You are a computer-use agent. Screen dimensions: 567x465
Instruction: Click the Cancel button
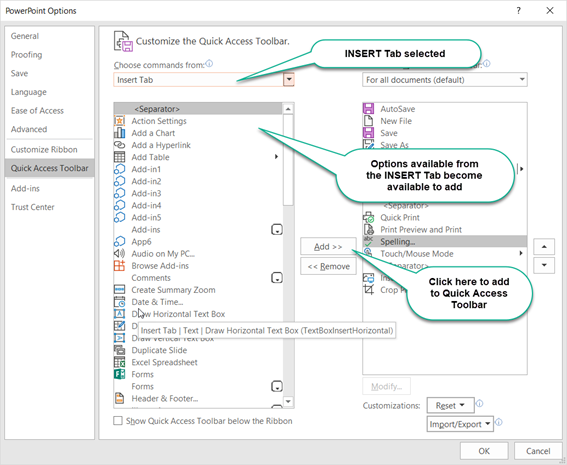pos(538,451)
